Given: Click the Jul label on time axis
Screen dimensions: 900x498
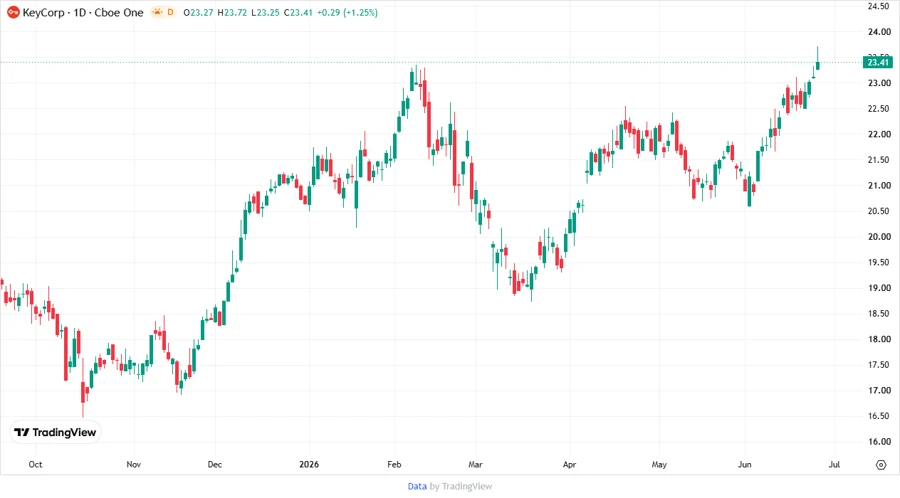Looking at the screenshot, I should [834, 464].
